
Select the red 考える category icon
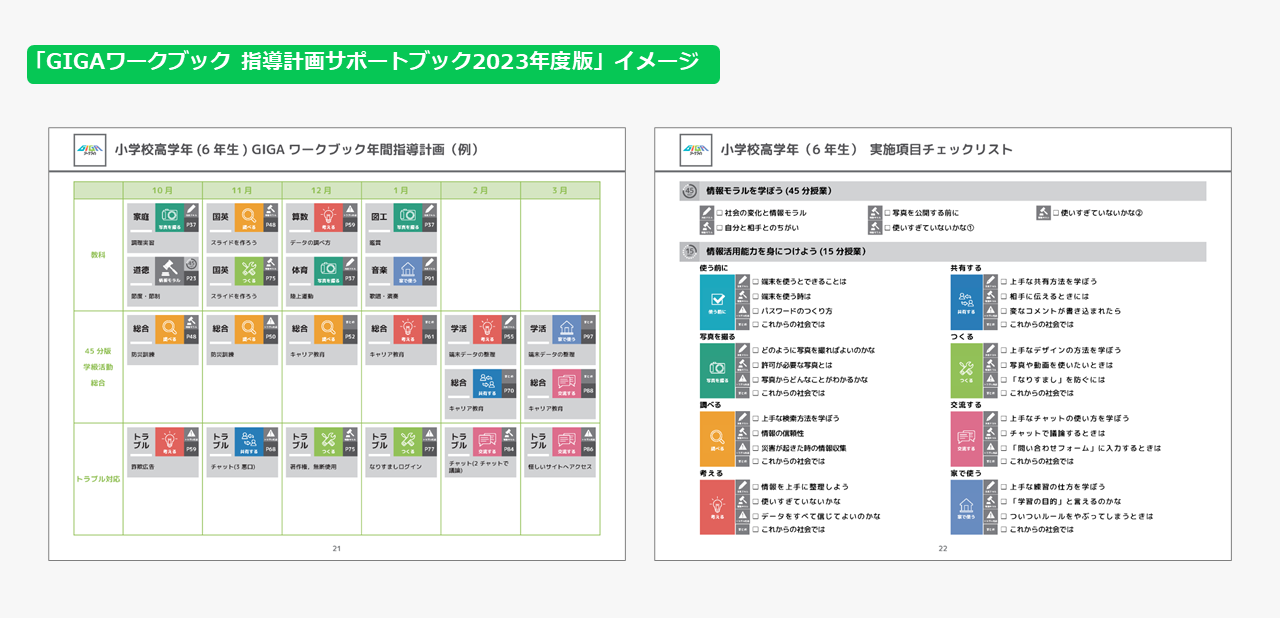pos(717,507)
